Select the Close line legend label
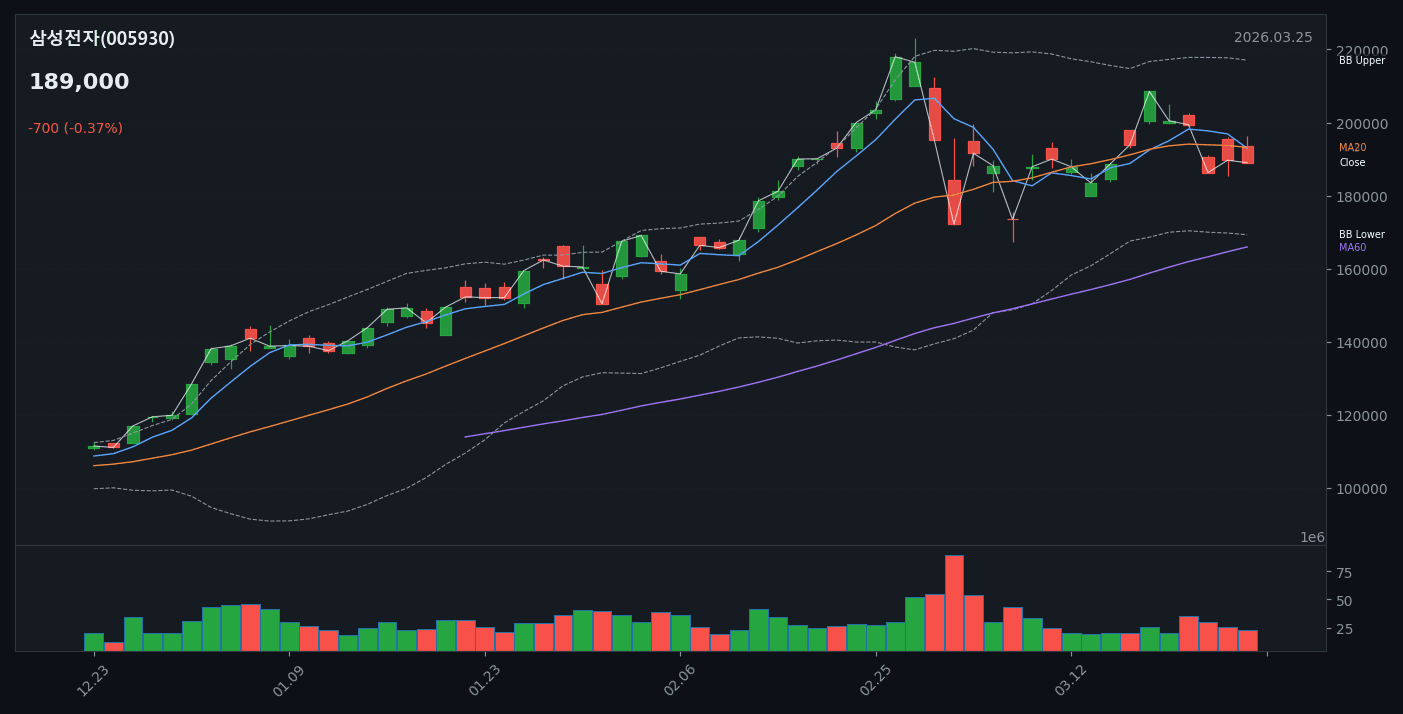1403x714 pixels. point(1352,163)
